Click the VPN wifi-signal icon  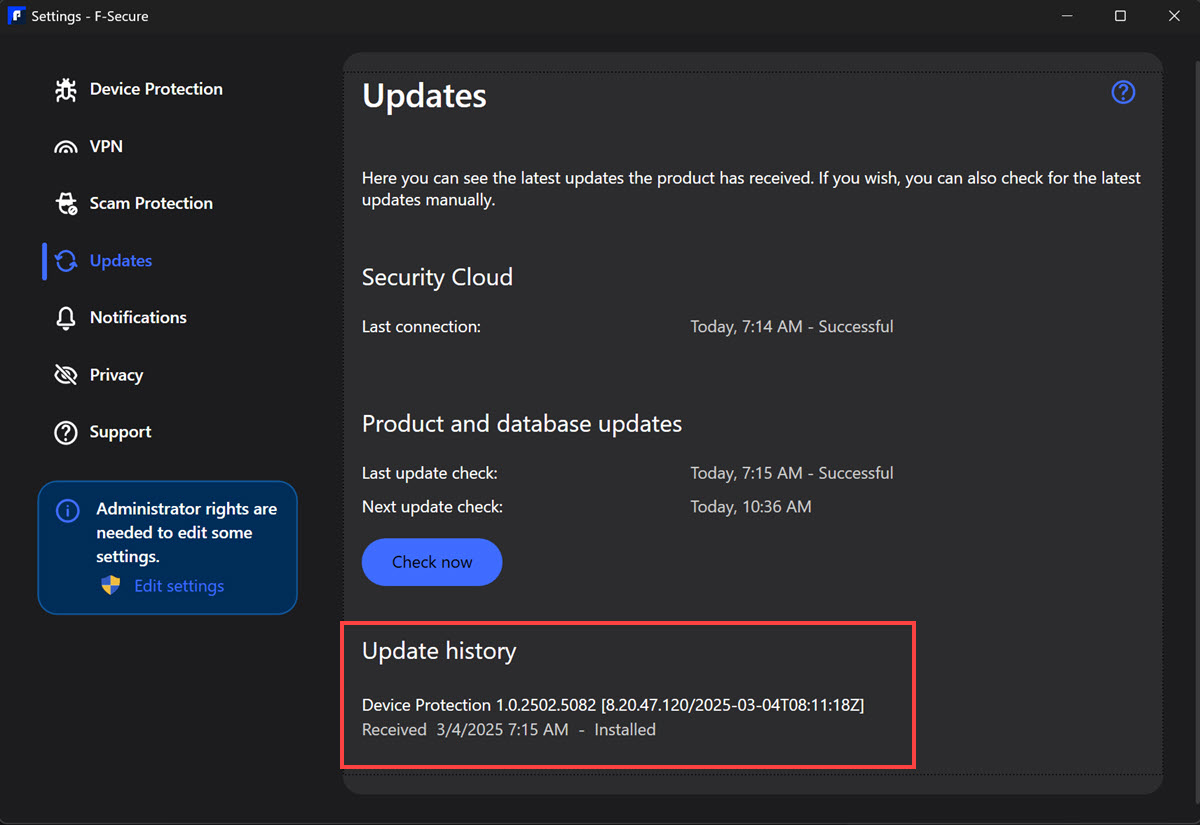tap(66, 147)
